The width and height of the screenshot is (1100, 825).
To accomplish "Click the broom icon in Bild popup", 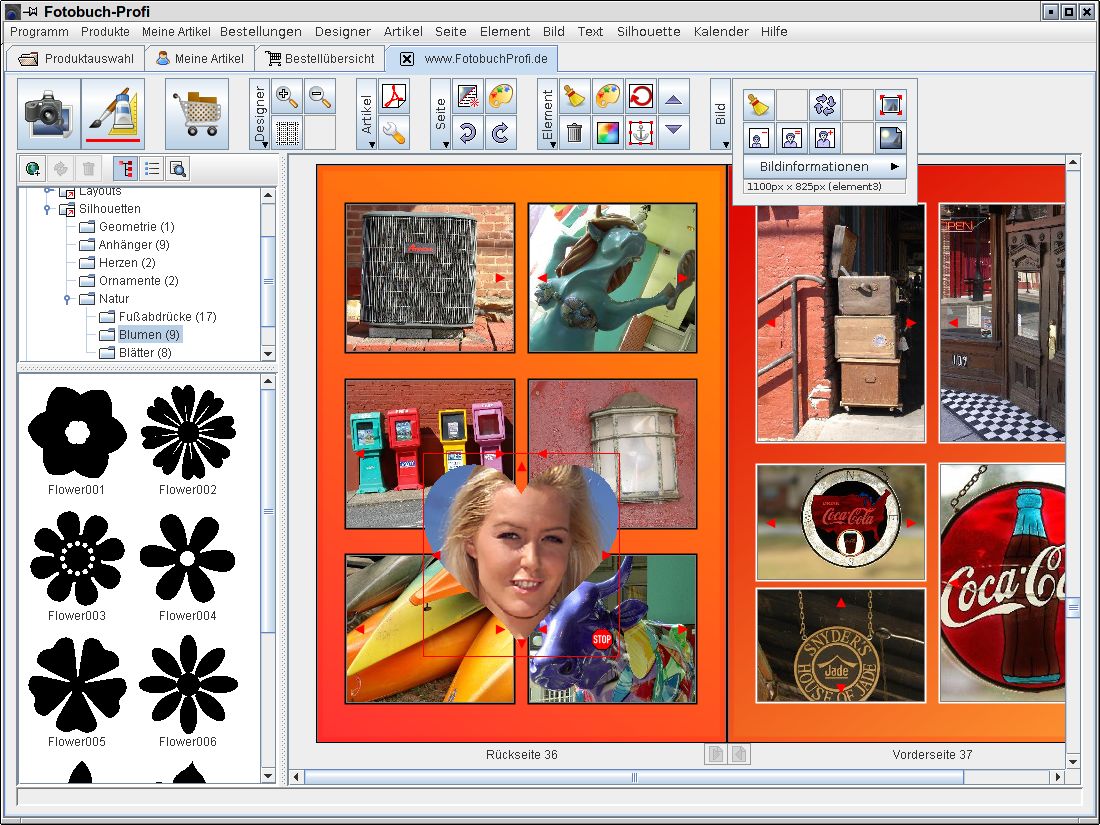I will pyautogui.click(x=758, y=105).
